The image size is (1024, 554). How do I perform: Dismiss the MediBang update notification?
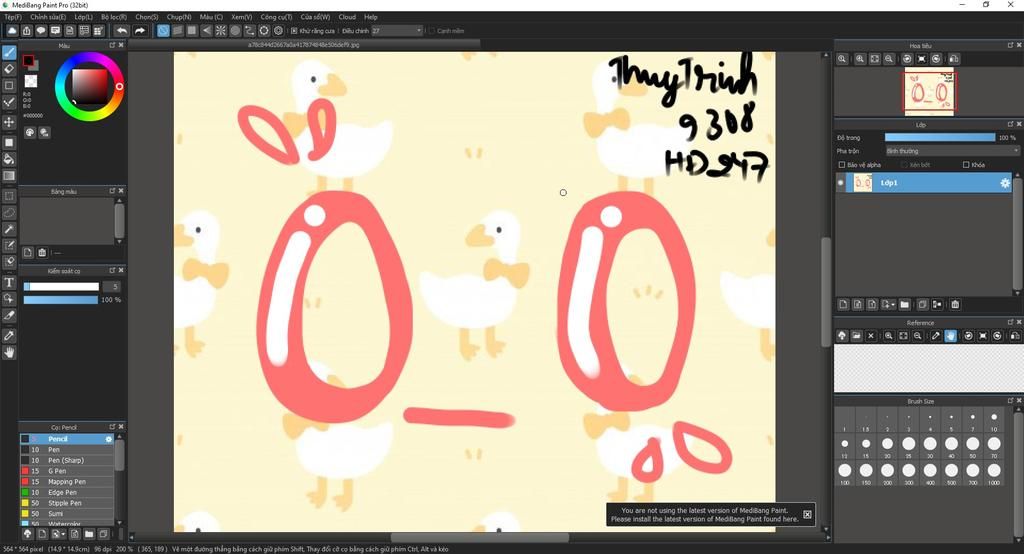[807, 515]
